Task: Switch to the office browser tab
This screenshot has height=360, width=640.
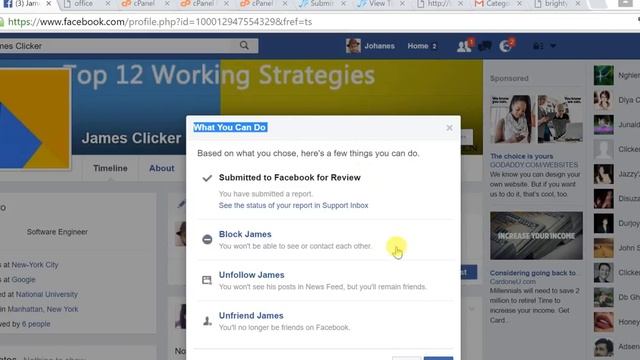Action: pos(84,4)
